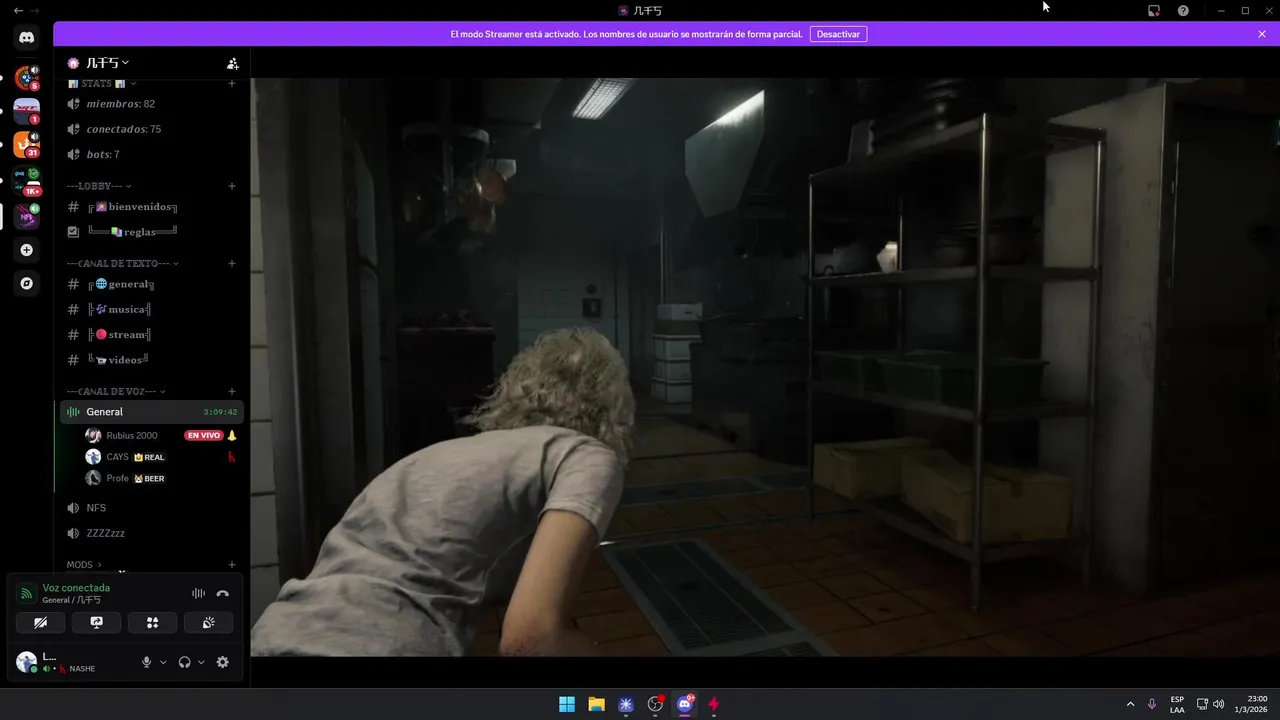Open the Discover servers compass icon

(x=27, y=283)
